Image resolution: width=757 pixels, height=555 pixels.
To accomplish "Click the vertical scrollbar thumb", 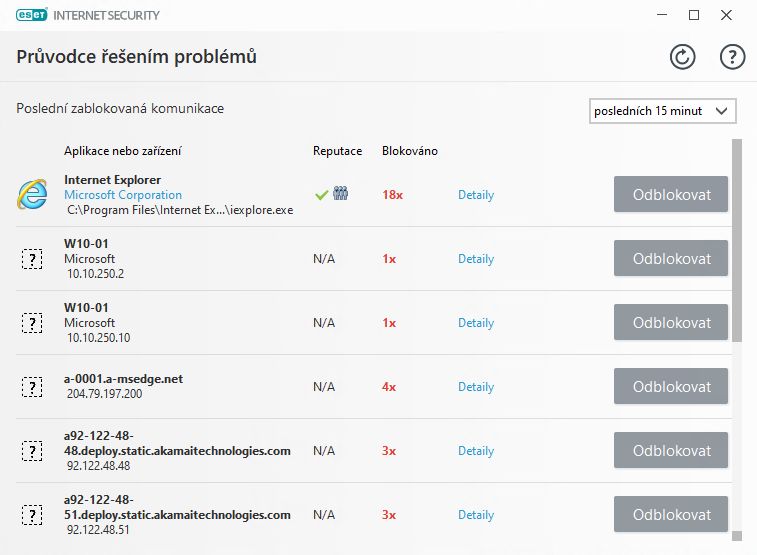I will click(x=737, y=240).
